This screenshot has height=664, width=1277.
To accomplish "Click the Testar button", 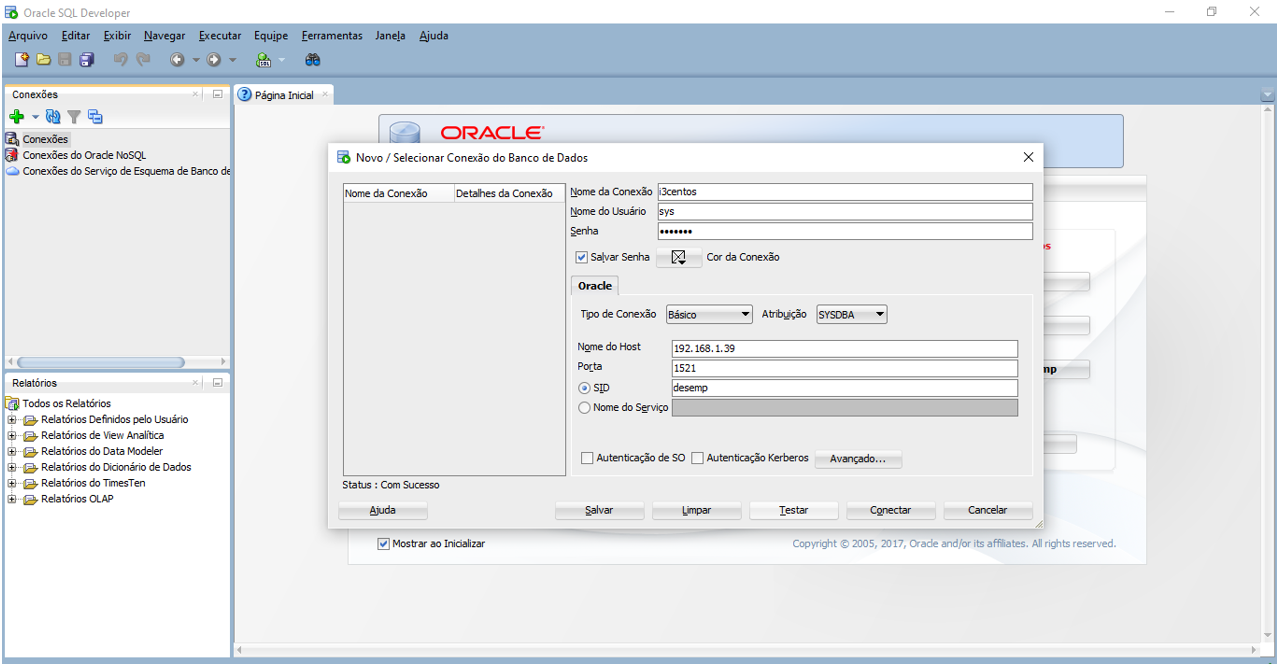I will (x=794, y=510).
